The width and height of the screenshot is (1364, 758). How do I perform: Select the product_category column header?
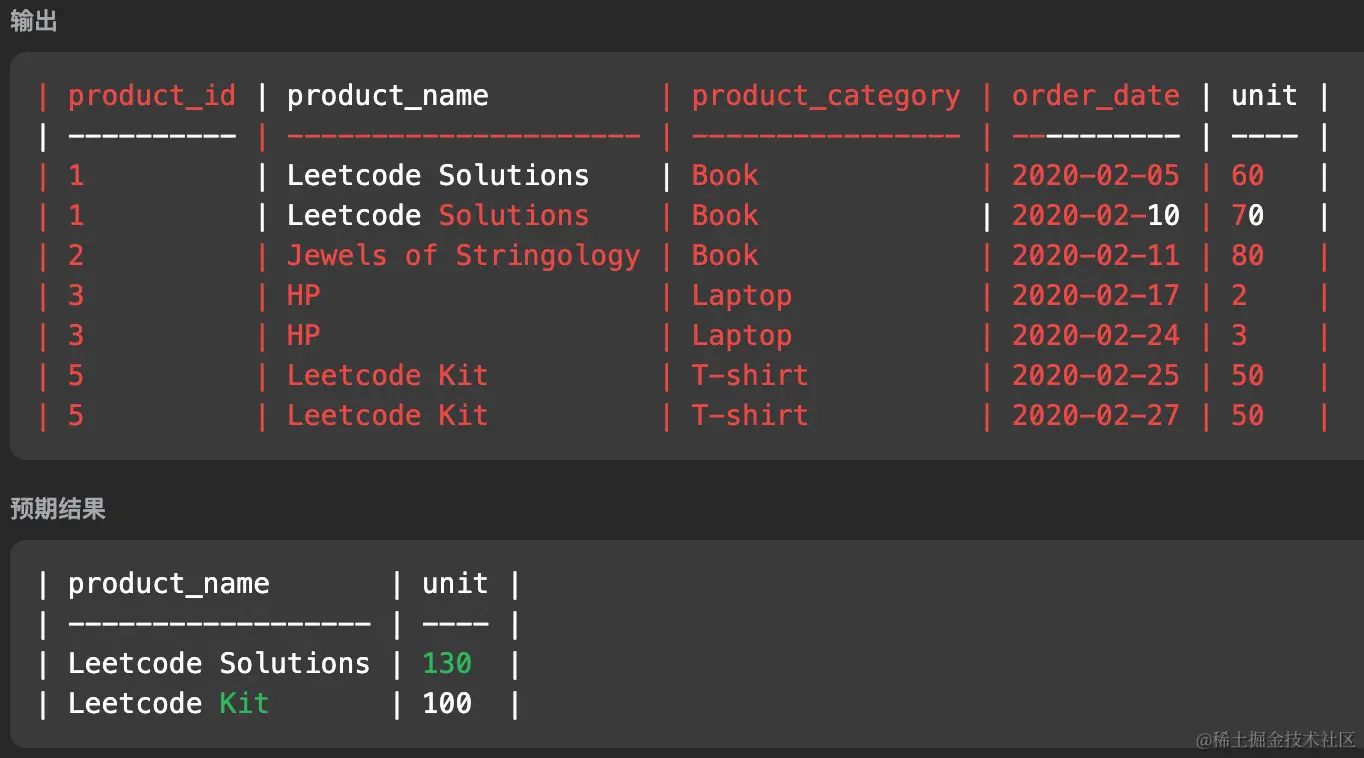pos(825,96)
